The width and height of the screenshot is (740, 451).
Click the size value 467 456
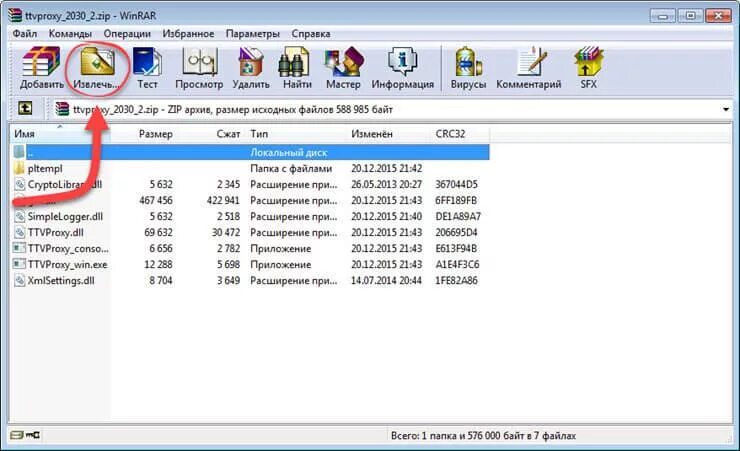click(x=156, y=200)
